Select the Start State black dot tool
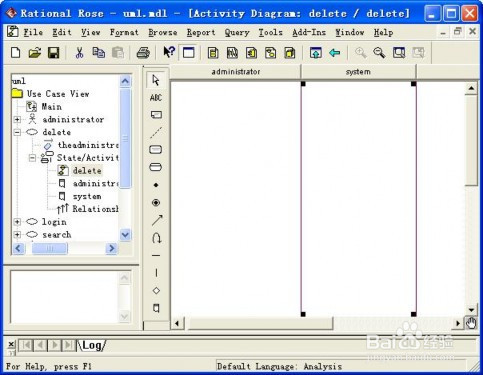Image resolution: width=483 pixels, height=375 pixels. click(156, 185)
